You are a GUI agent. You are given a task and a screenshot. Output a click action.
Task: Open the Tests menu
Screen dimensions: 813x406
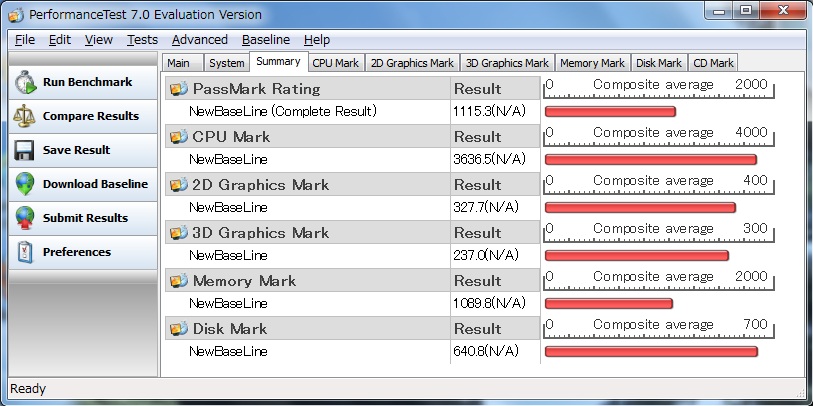pyautogui.click(x=143, y=40)
